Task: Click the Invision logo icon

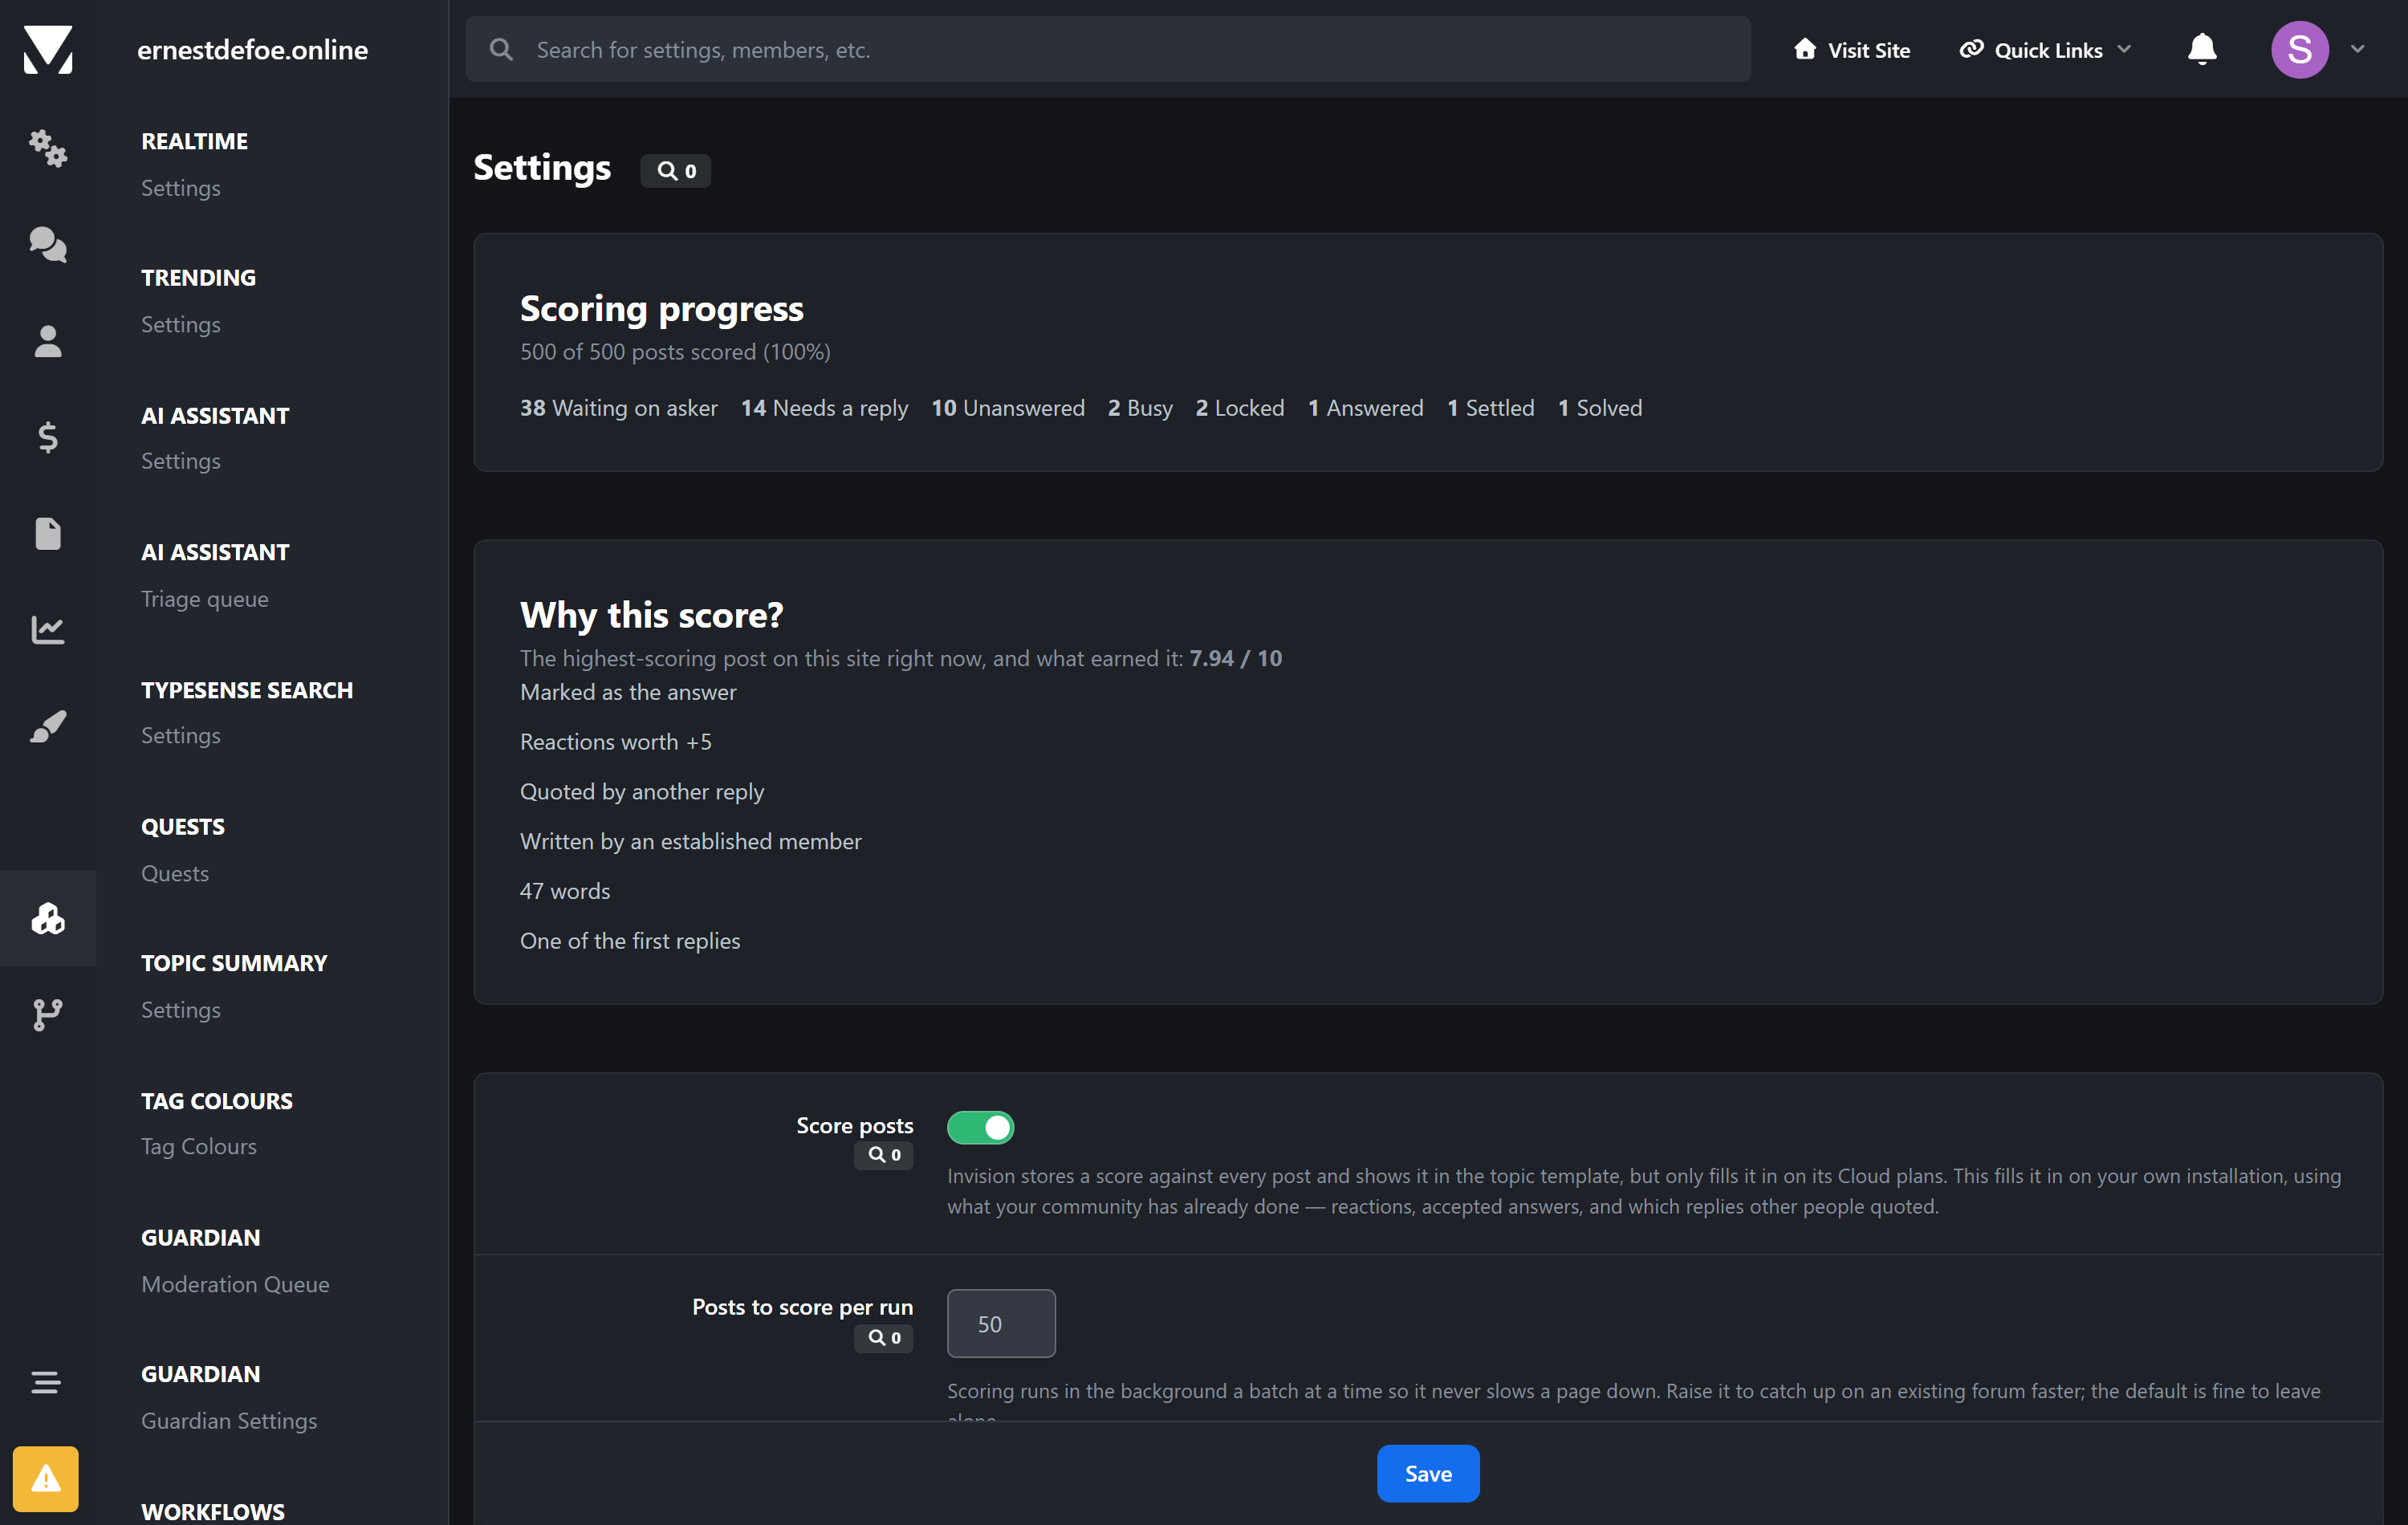Action: coord(48,49)
